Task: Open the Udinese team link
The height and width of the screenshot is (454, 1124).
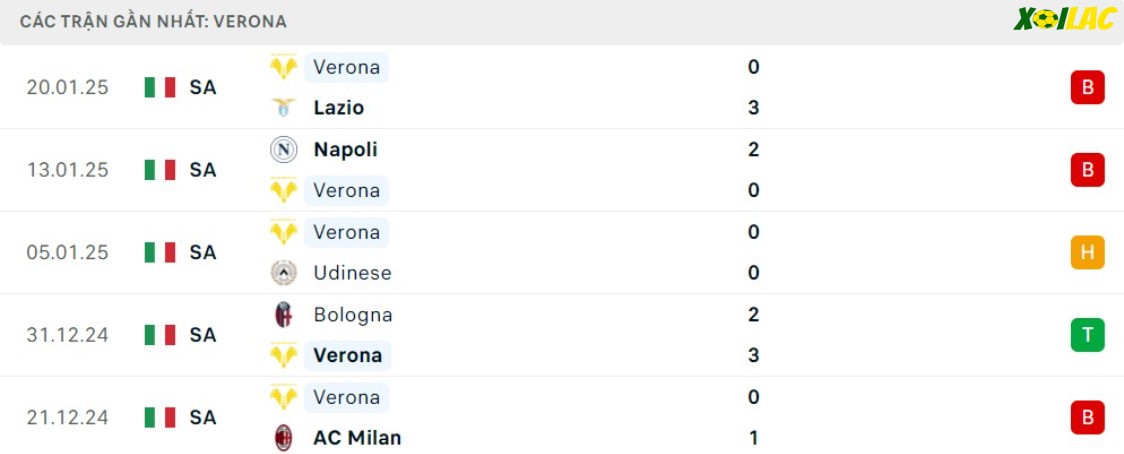Action: (x=353, y=273)
